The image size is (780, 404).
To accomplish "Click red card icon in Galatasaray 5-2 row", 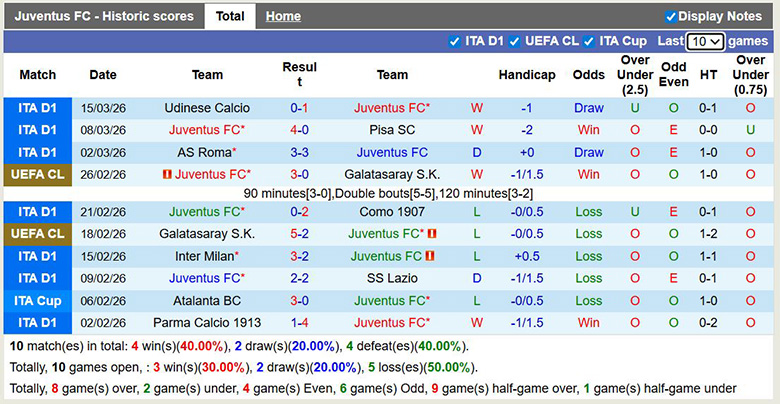I will click(x=432, y=234).
